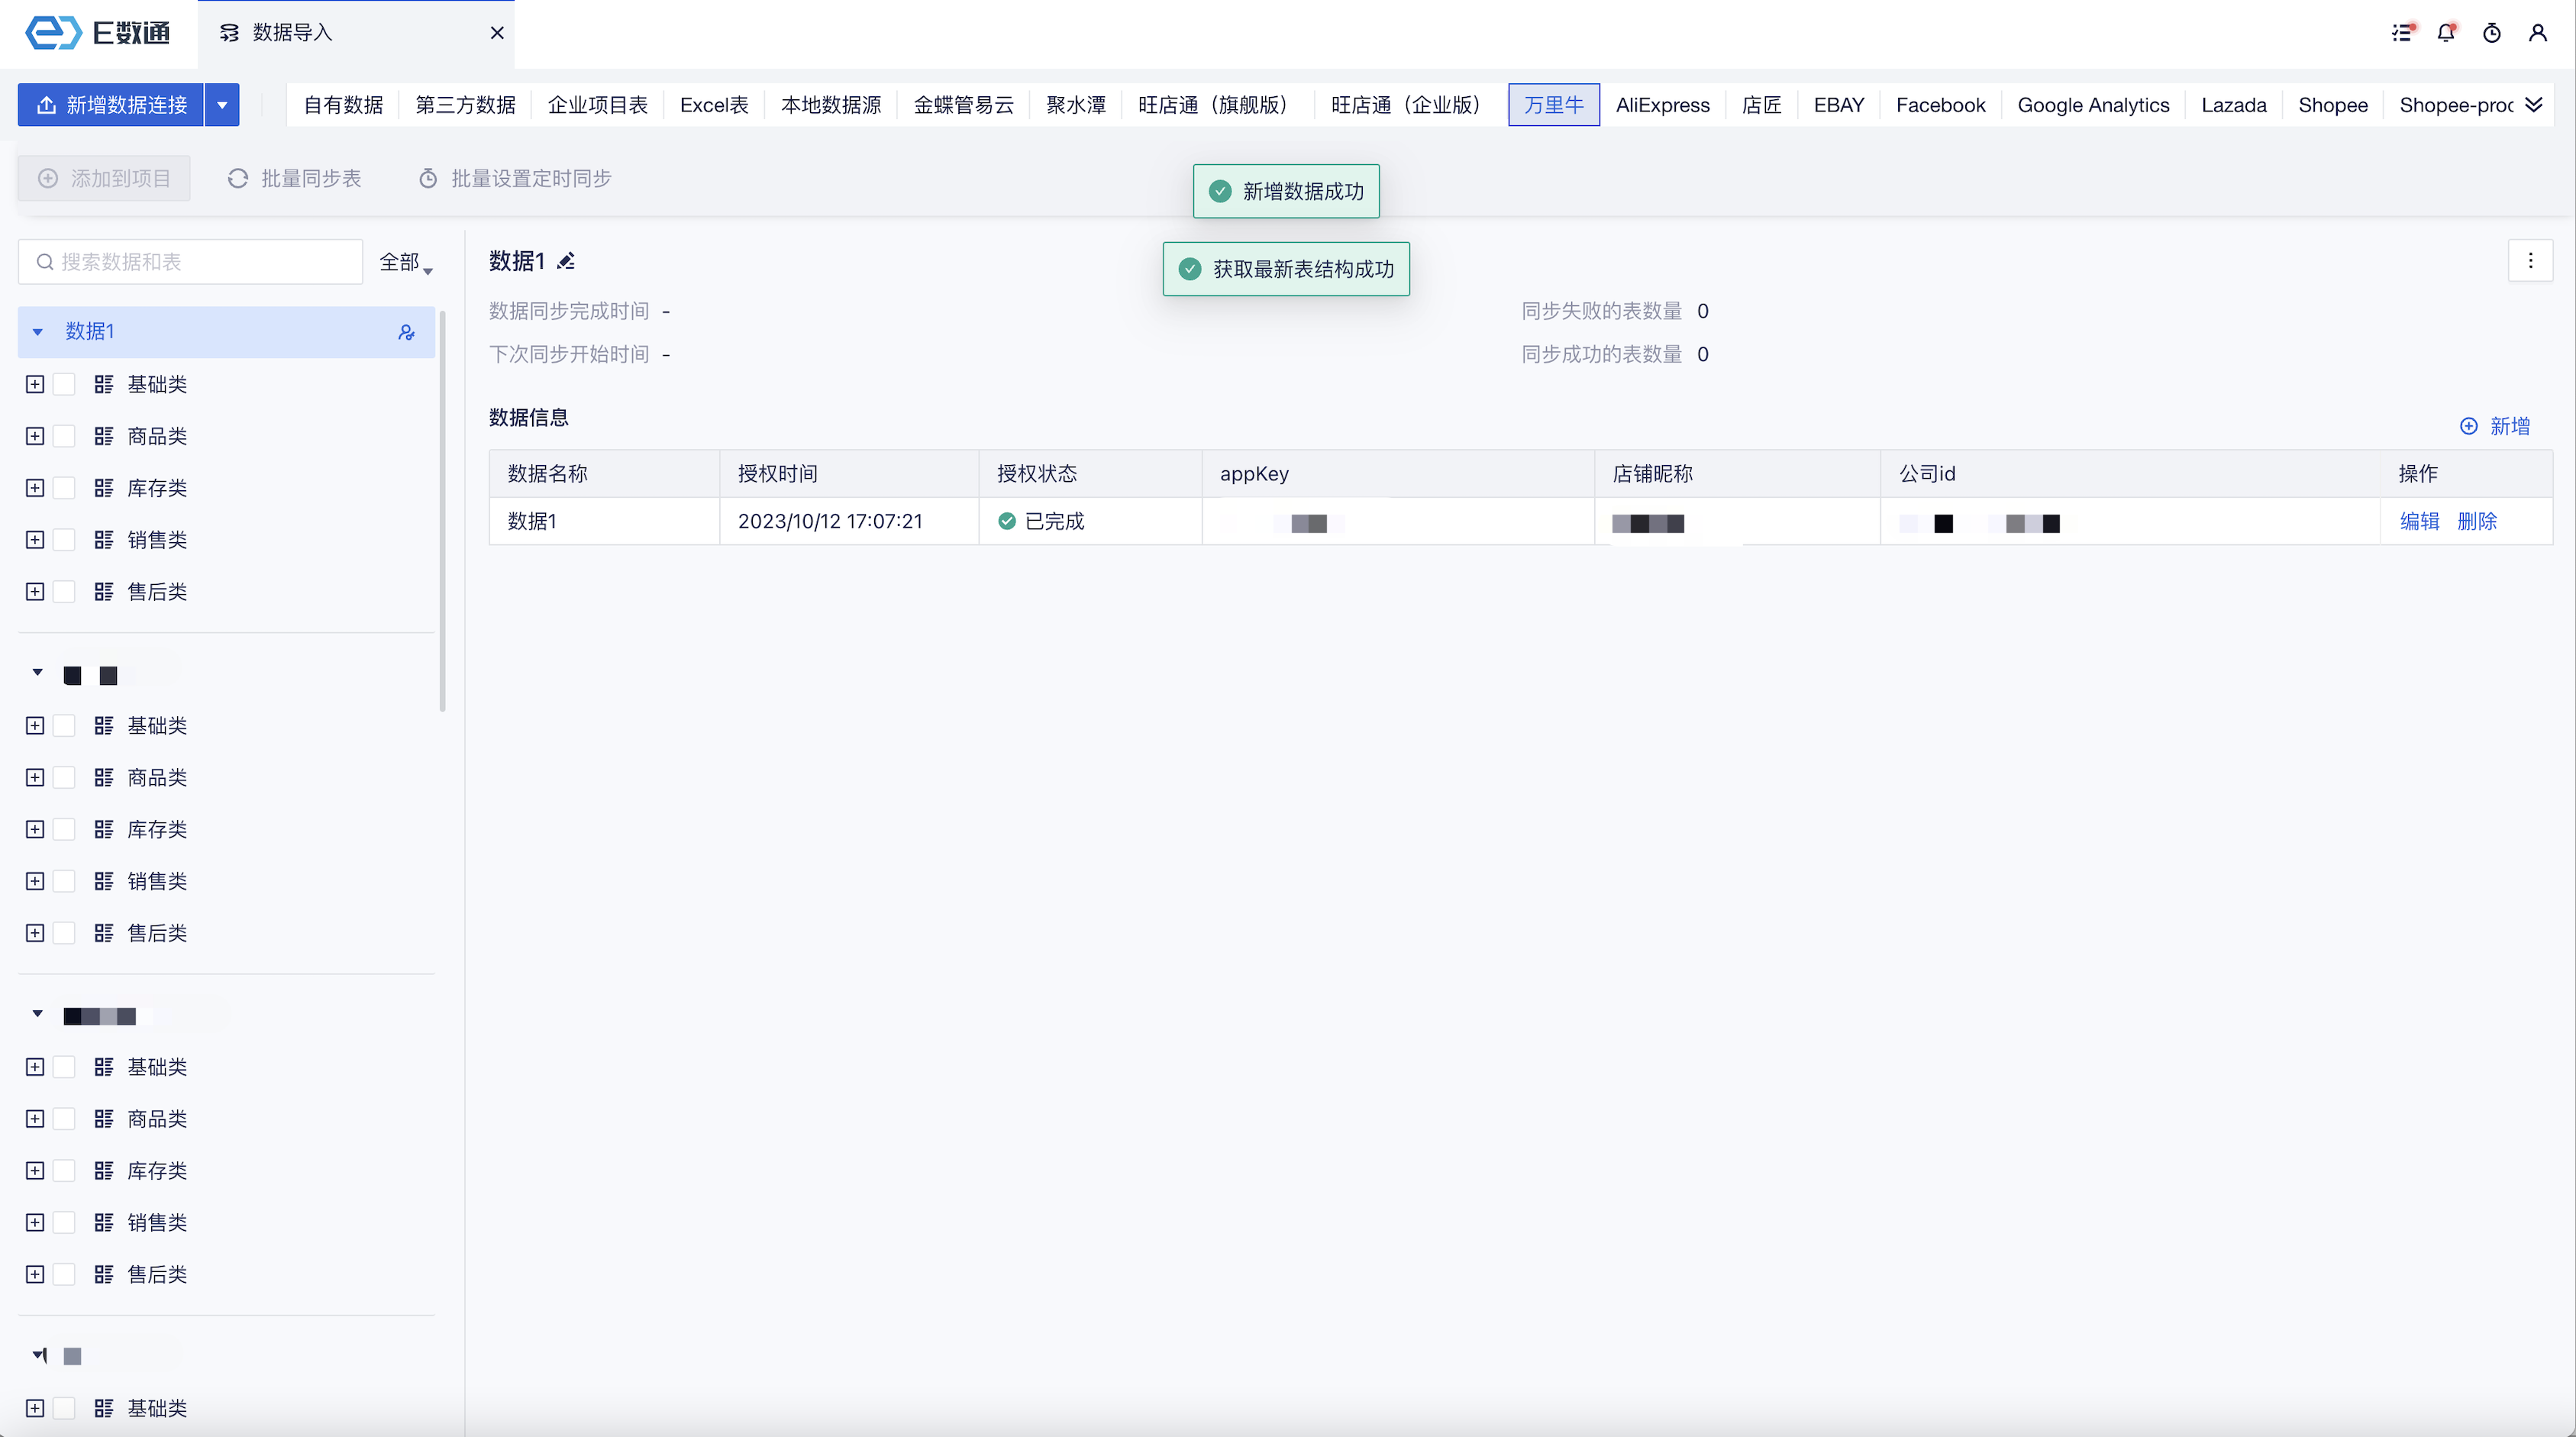
Task: Open the user profile icon
Action: pyautogui.click(x=2537, y=33)
